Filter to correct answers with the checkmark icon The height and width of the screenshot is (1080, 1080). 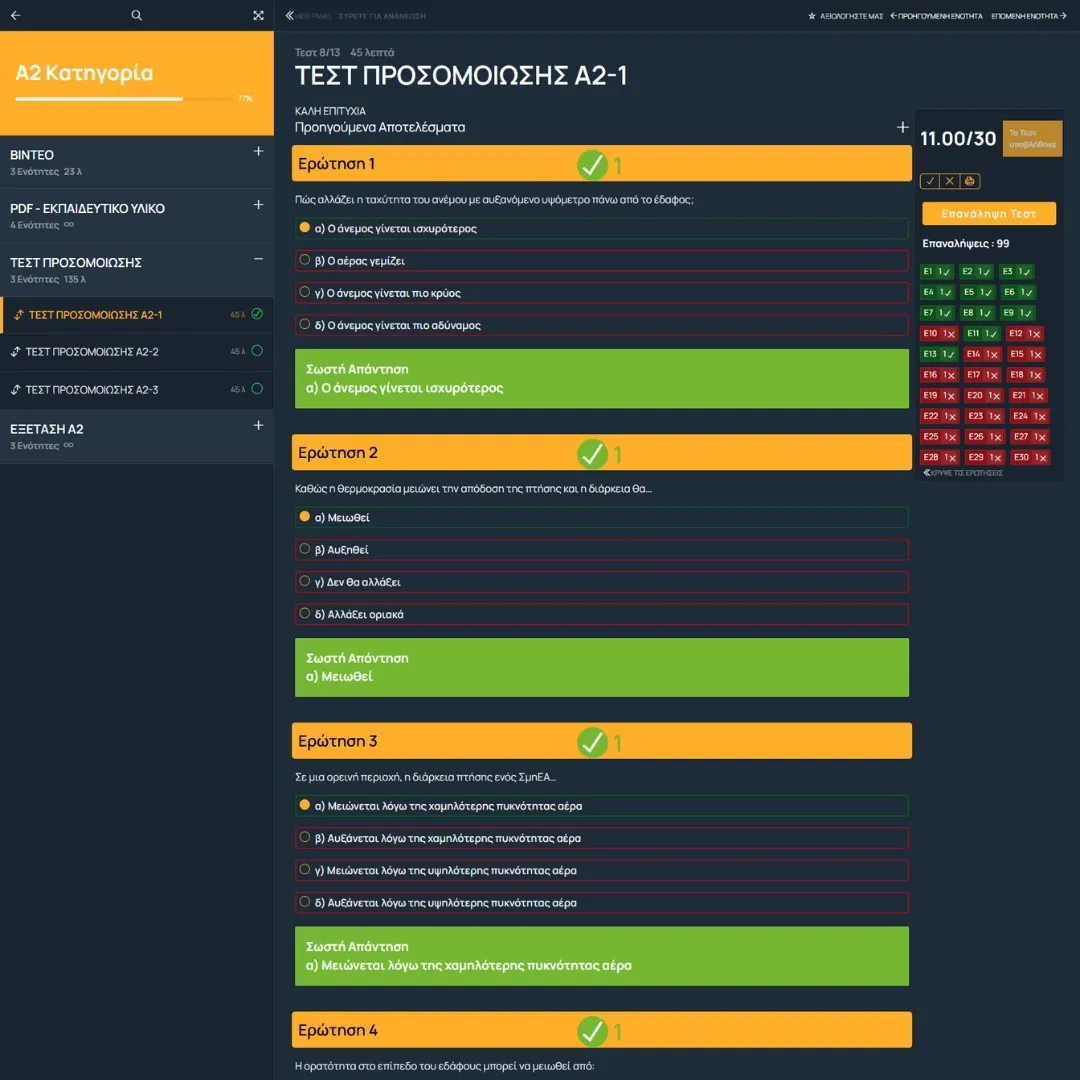tap(930, 181)
